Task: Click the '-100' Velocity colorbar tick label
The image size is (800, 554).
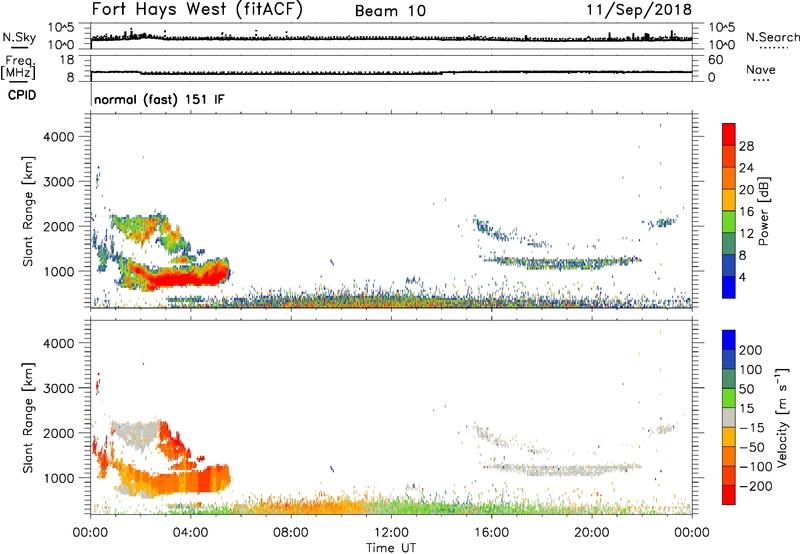Action: click(756, 466)
